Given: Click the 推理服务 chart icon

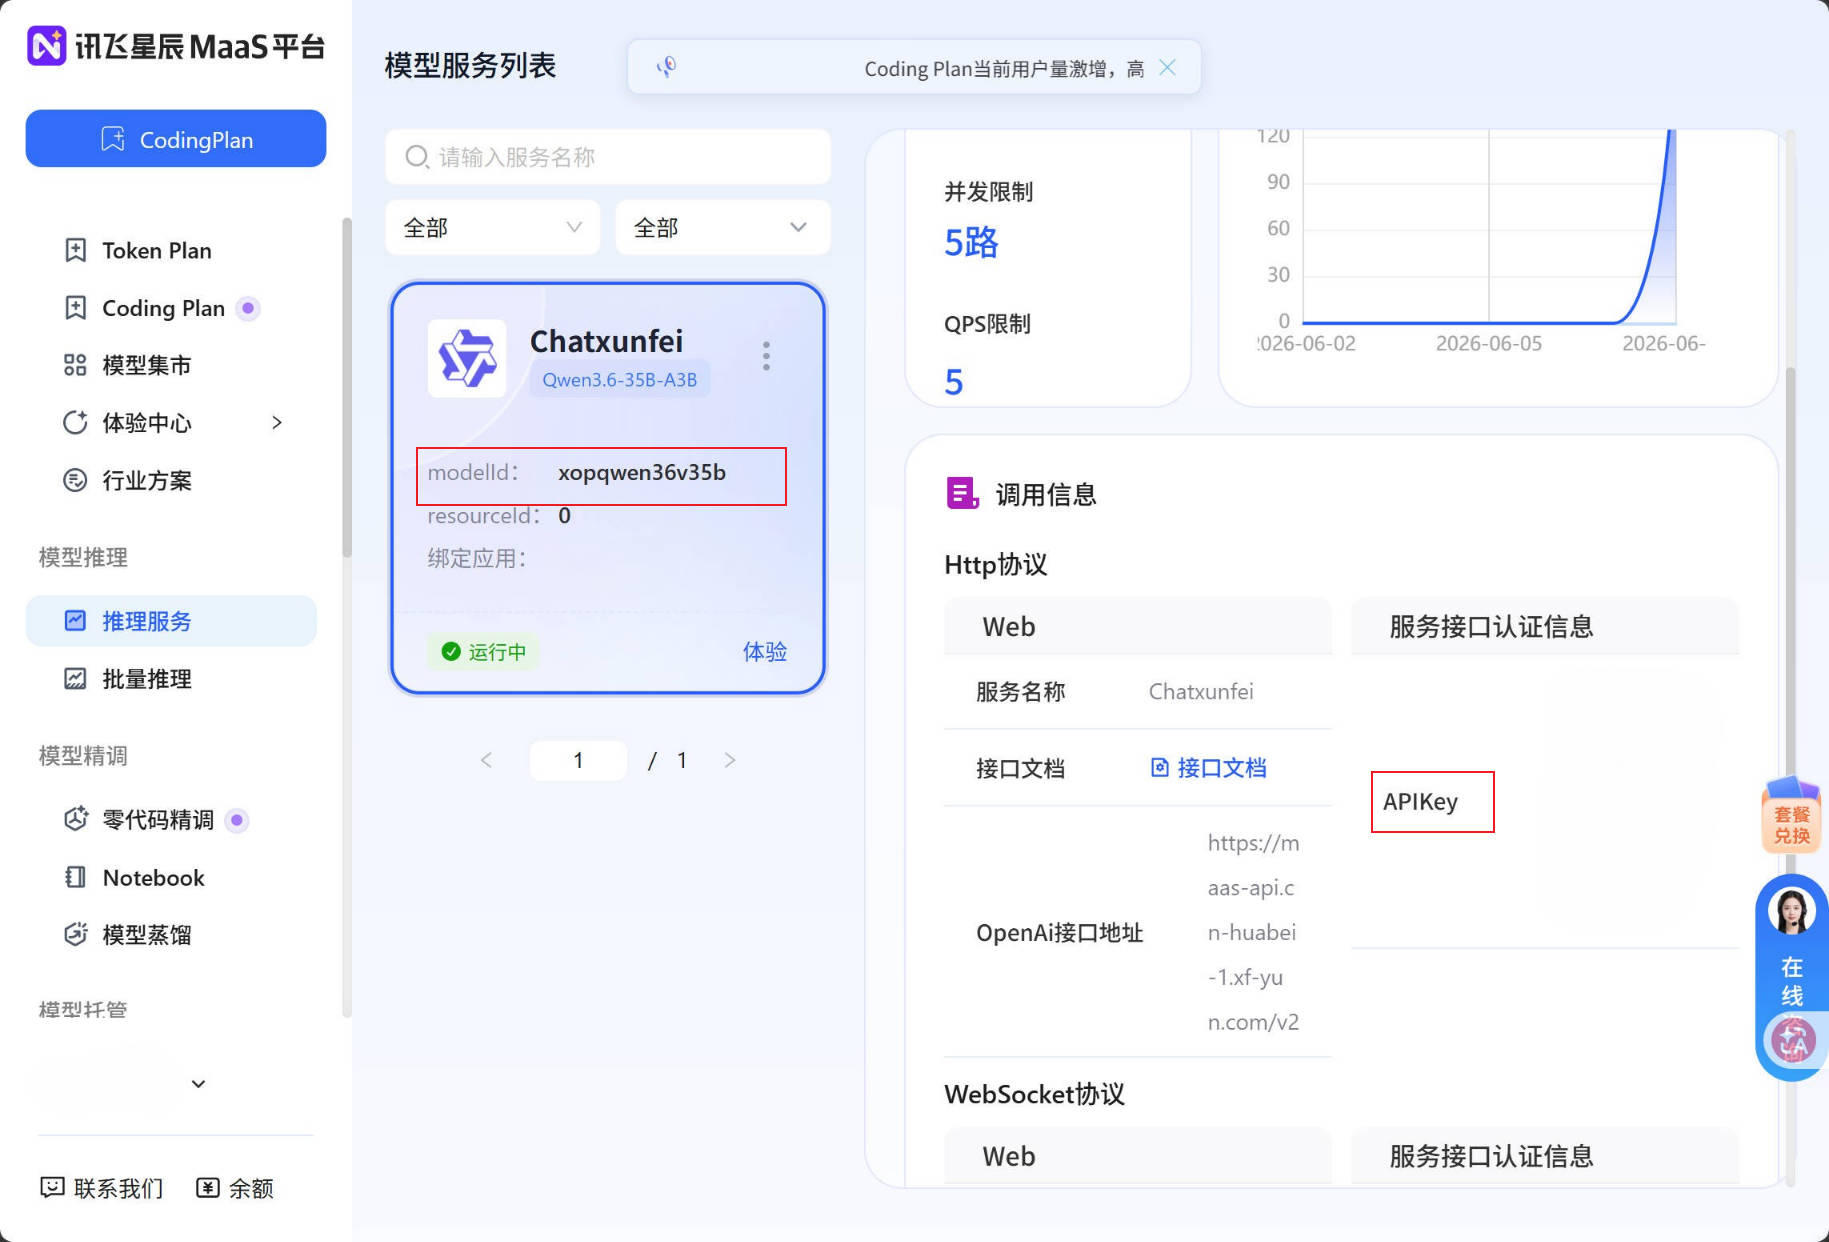Looking at the screenshot, I should pos(75,621).
